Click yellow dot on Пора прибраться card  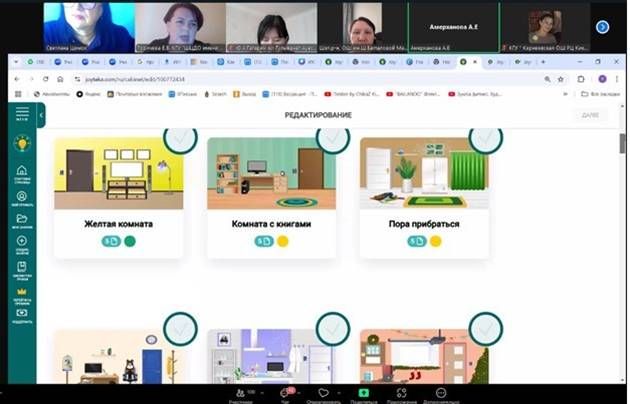(436, 241)
